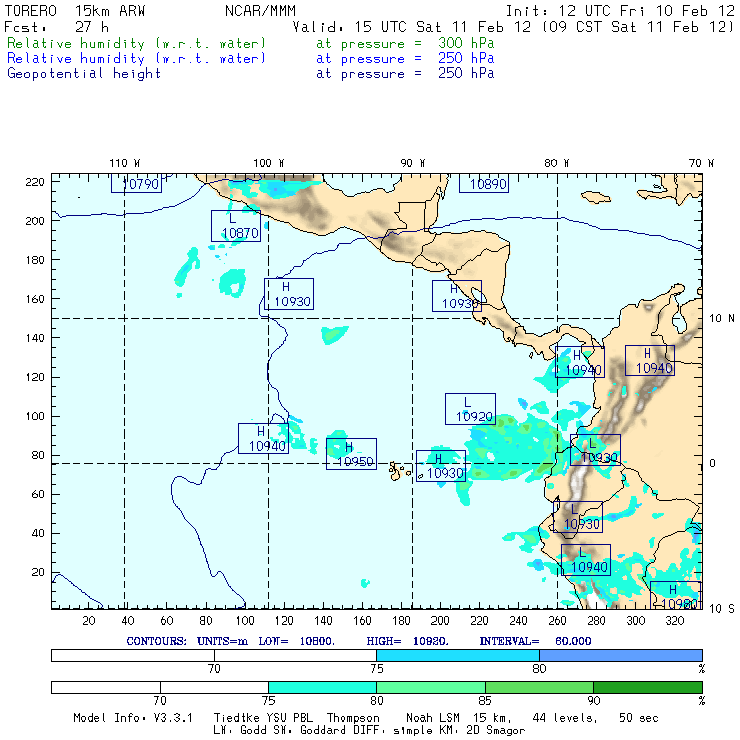Click the light green 80-85% swatch
Screen dimensions: 740x740
click(x=430, y=688)
